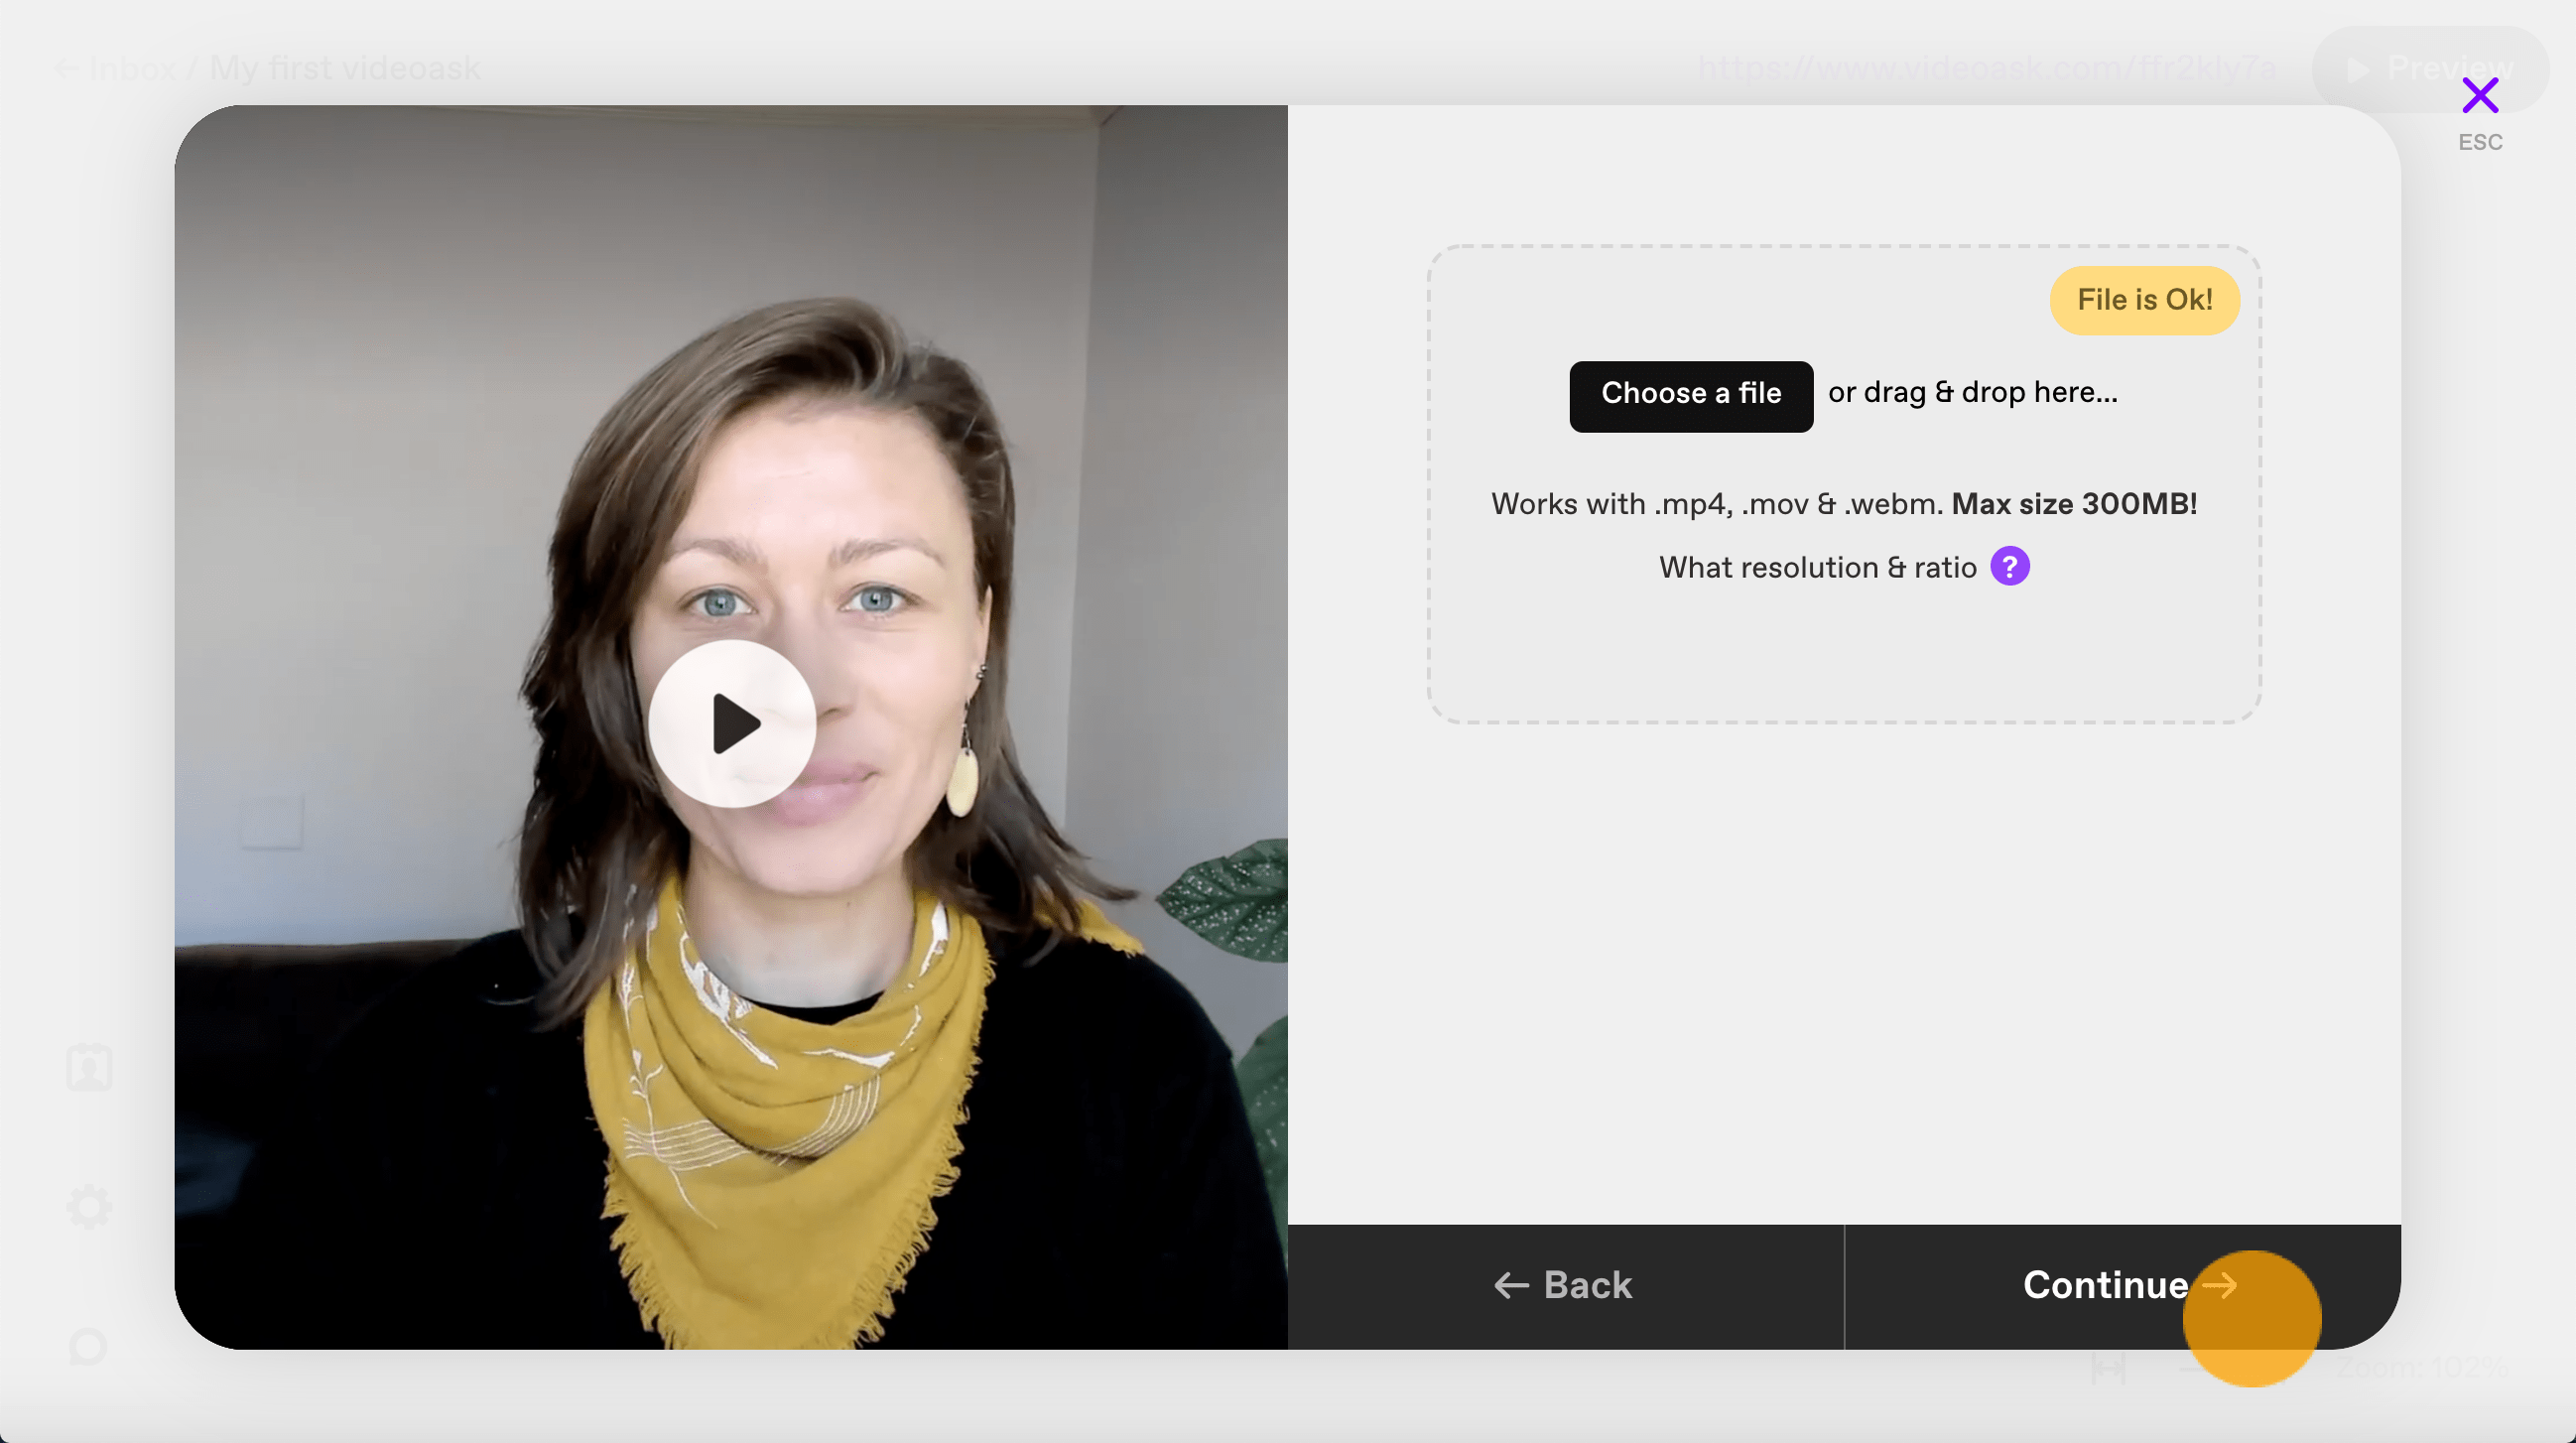Open the contacts icon in left sidebar
This screenshot has height=1443, width=2576.
[89, 1067]
